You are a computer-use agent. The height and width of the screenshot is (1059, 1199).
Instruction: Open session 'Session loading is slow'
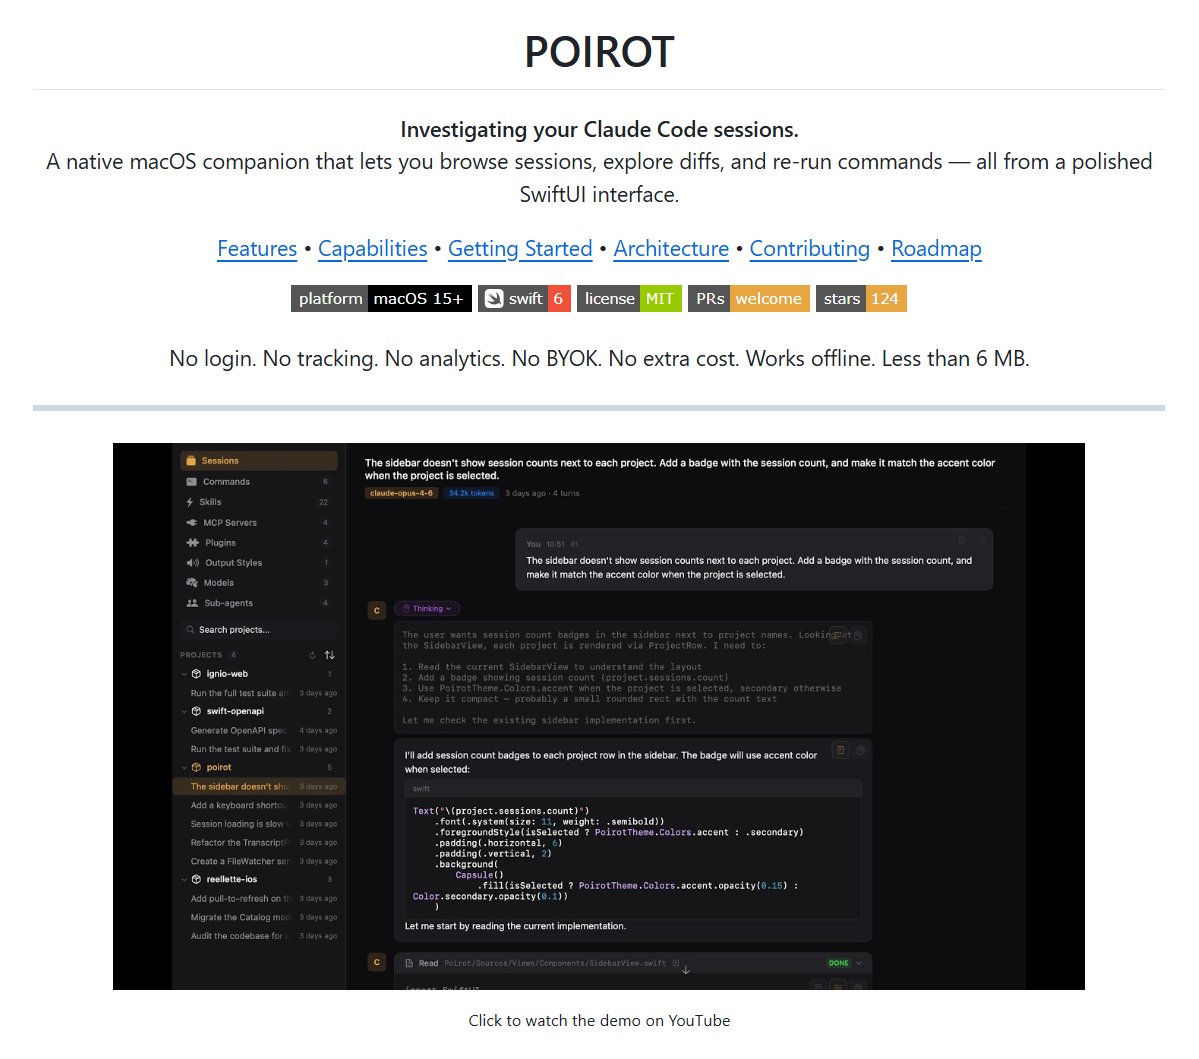258,823
